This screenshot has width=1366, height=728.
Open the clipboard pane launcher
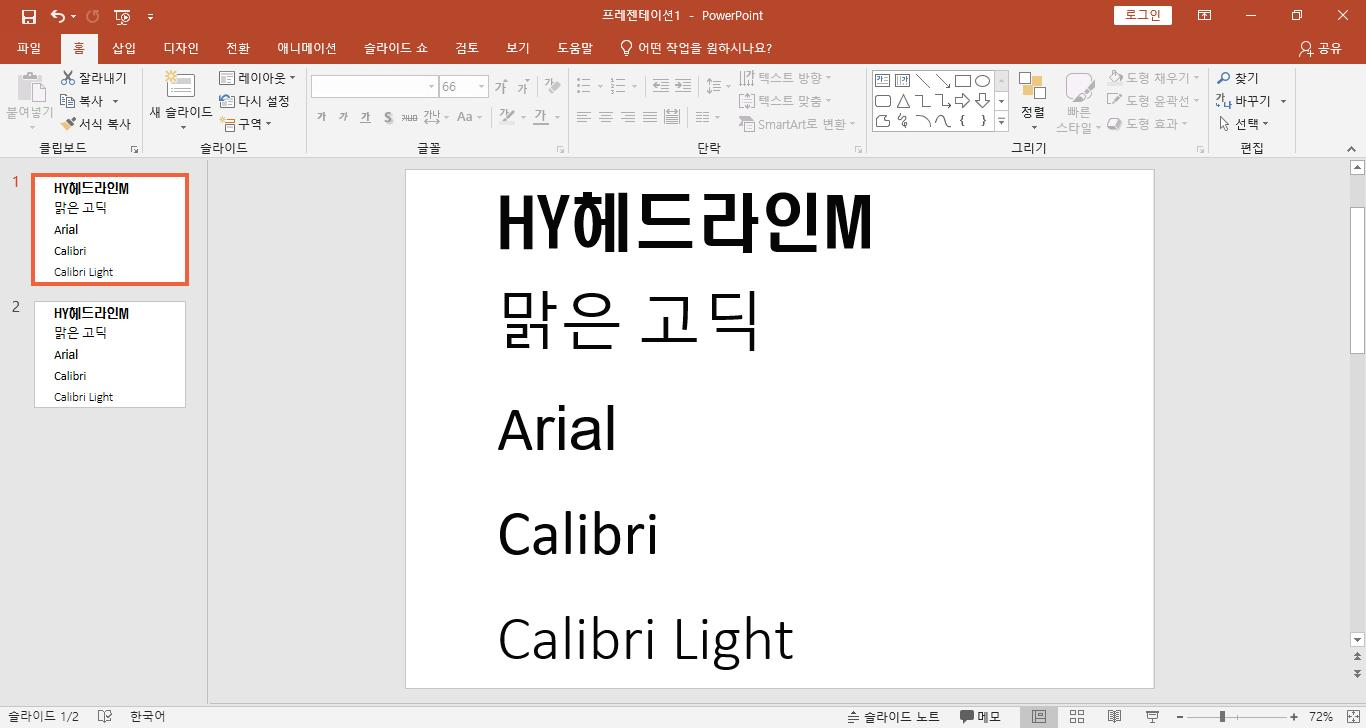tap(134, 150)
